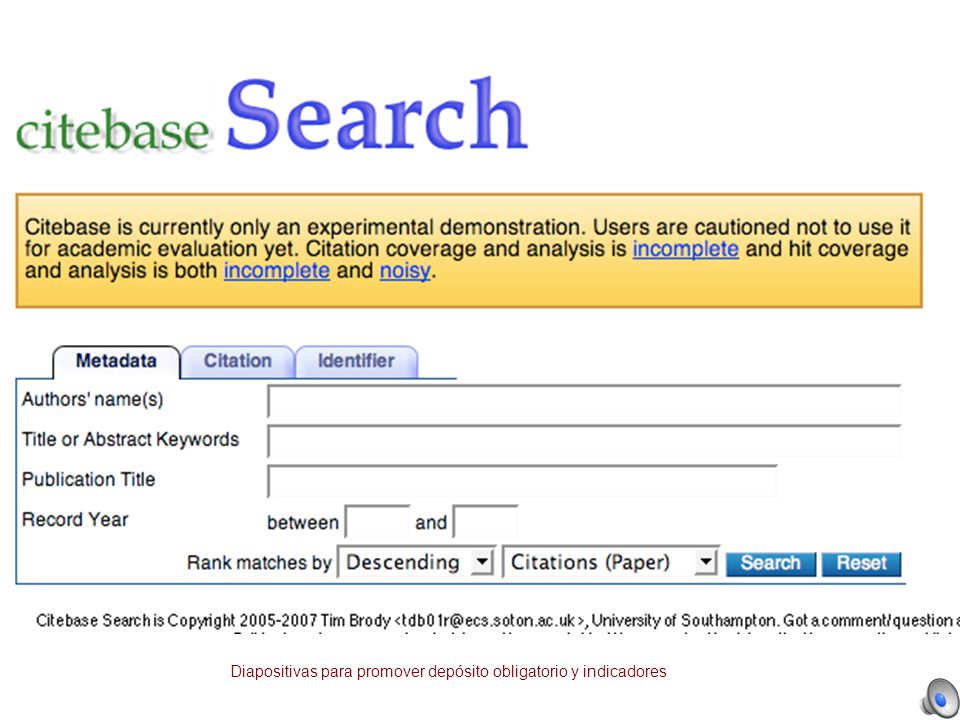Click the Publication Title label
Viewport: 960px width, 720px height.
(89, 479)
